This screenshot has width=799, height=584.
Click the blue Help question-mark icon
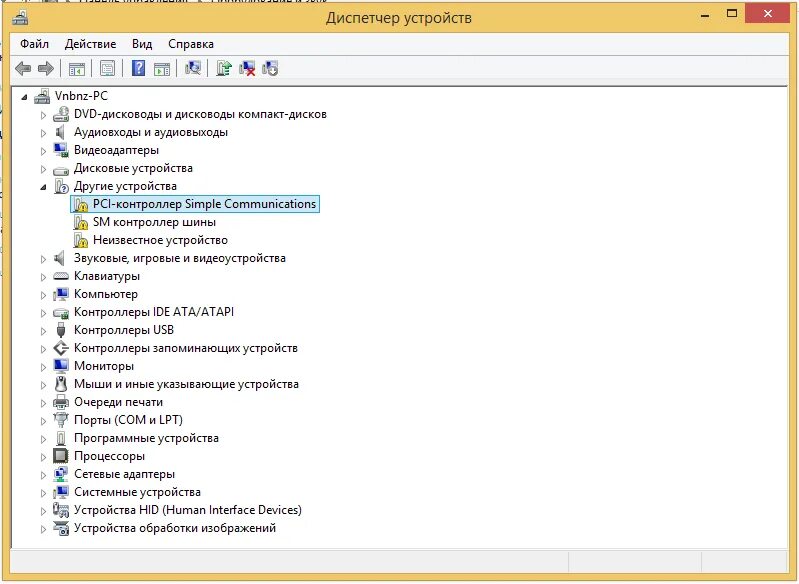[x=138, y=68]
